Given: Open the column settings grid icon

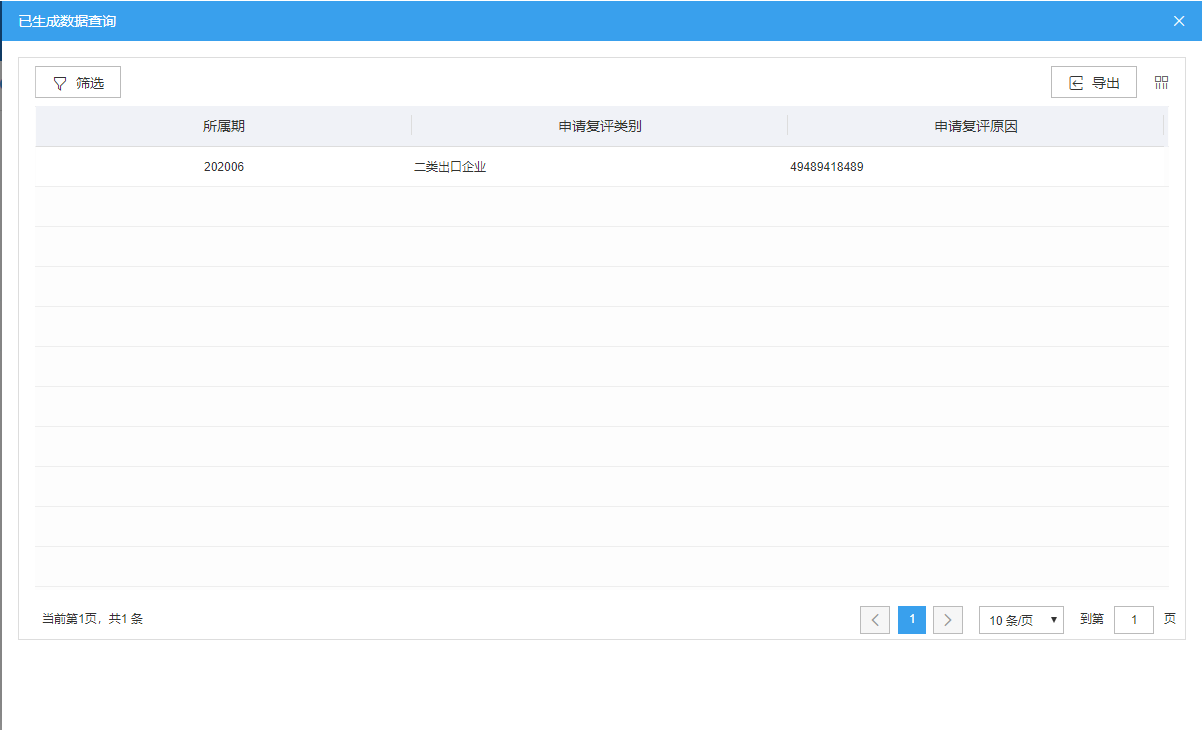Looking at the screenshot, I should (1161, 83).
